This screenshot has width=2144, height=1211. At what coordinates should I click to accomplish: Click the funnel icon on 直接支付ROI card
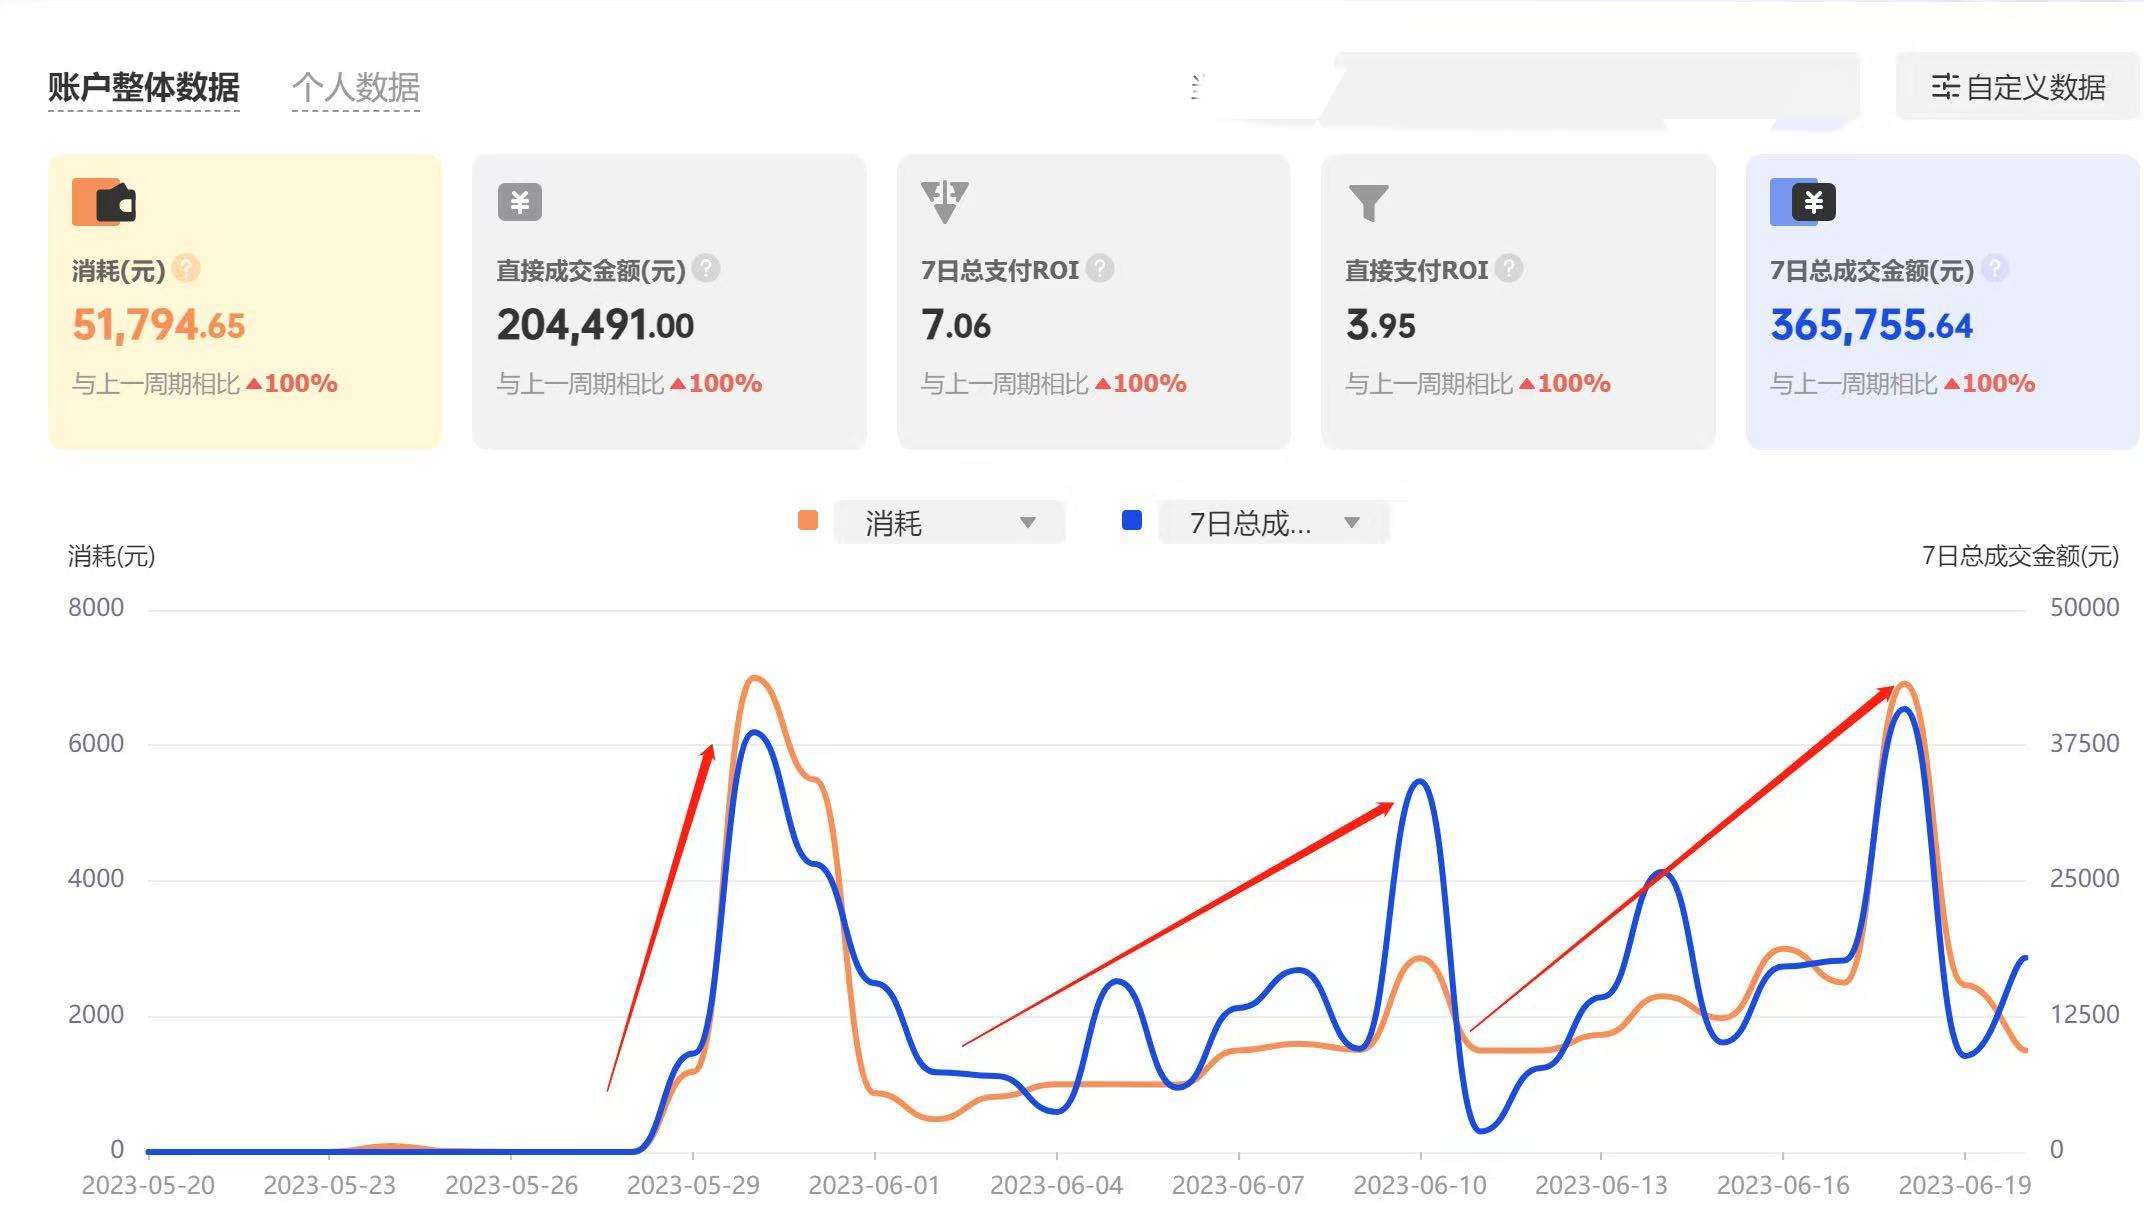coord(1370,200)
